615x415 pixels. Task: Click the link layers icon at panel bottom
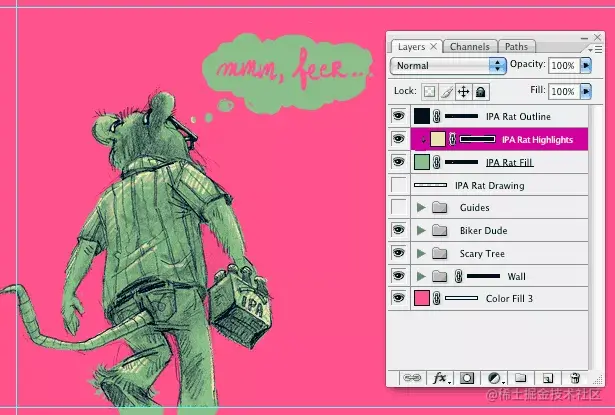412,378
